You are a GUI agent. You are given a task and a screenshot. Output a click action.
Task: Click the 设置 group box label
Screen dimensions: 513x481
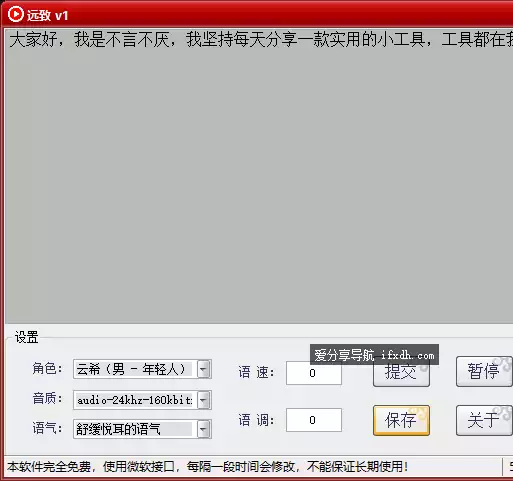26,337
